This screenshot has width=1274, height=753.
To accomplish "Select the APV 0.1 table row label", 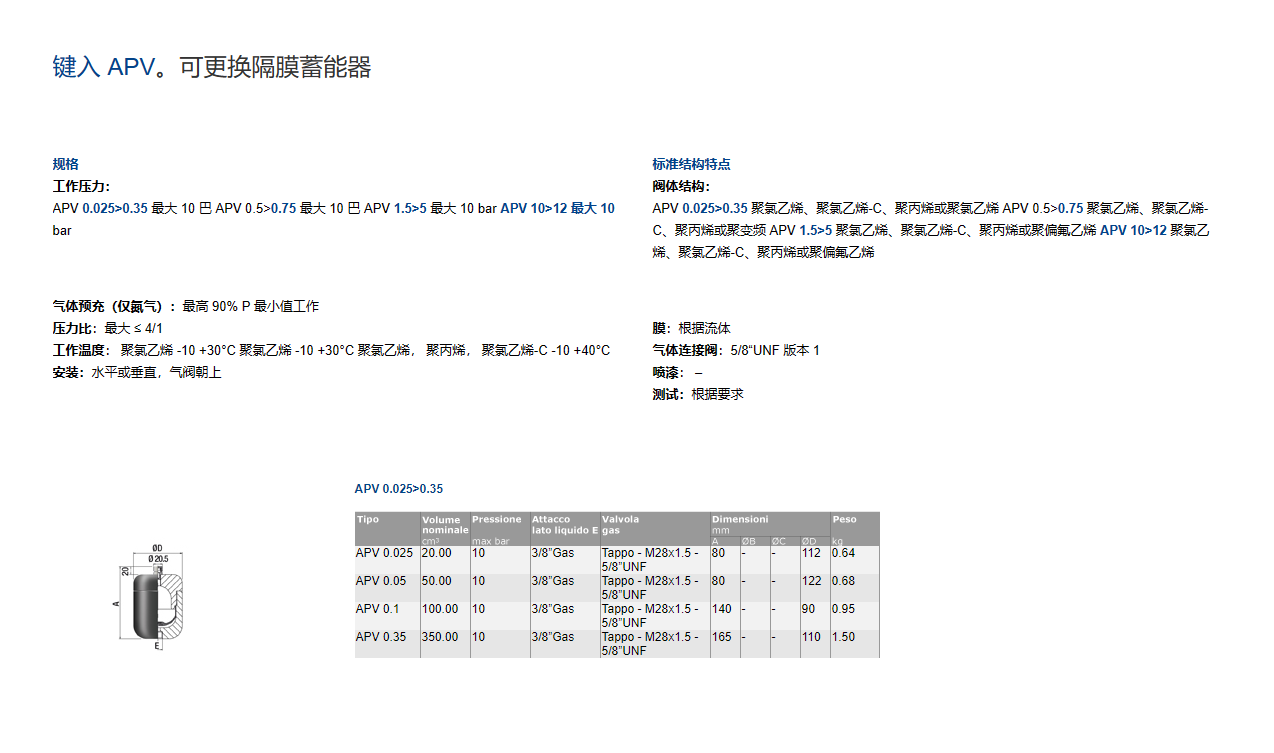I will point(378,609).
